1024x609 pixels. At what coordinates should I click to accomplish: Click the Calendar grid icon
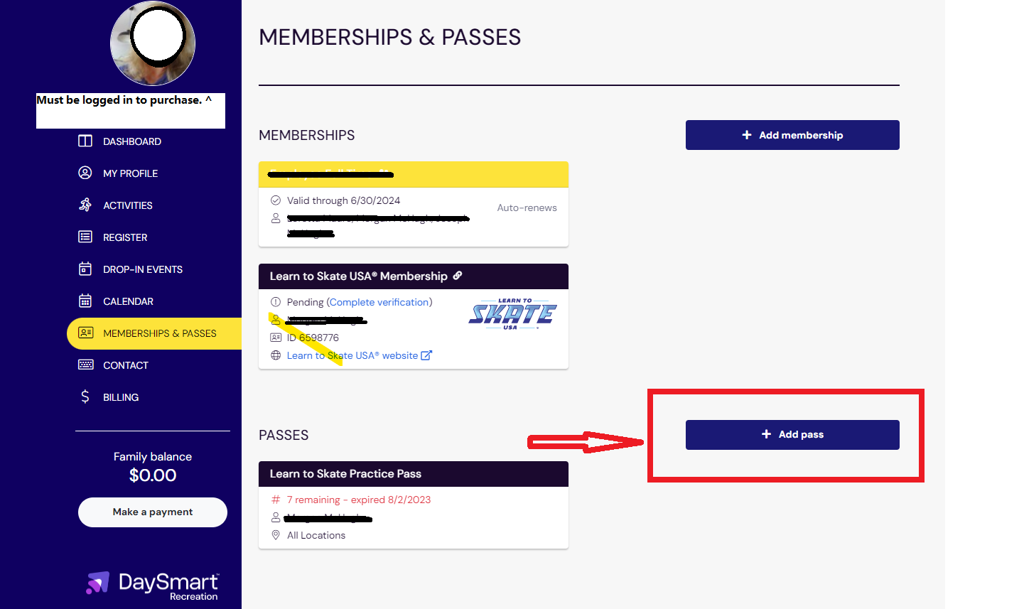pyautogui.click(x=85, y=301)
